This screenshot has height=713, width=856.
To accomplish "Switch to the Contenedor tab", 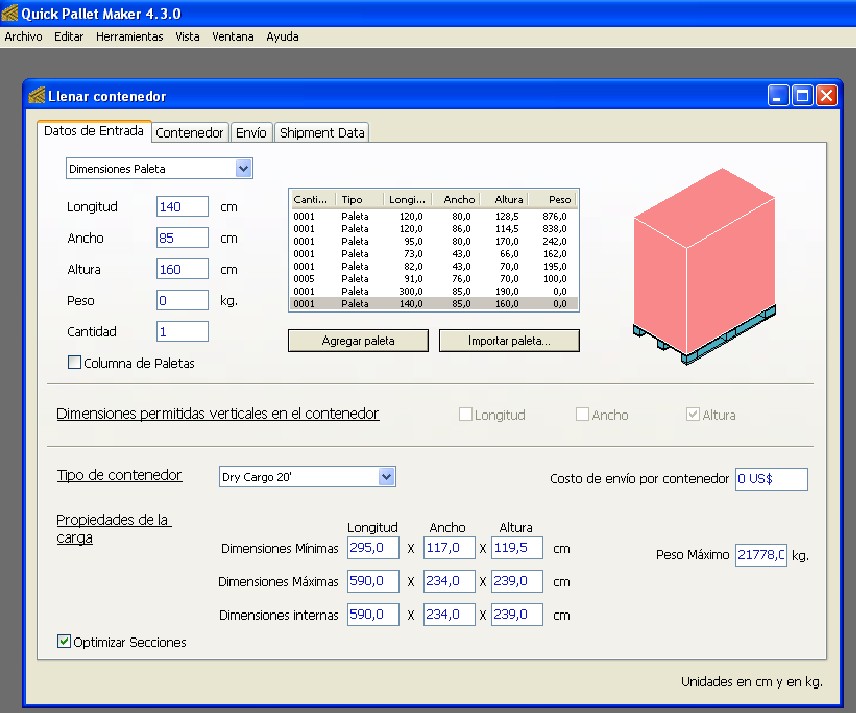I will [x=189, y=133].
